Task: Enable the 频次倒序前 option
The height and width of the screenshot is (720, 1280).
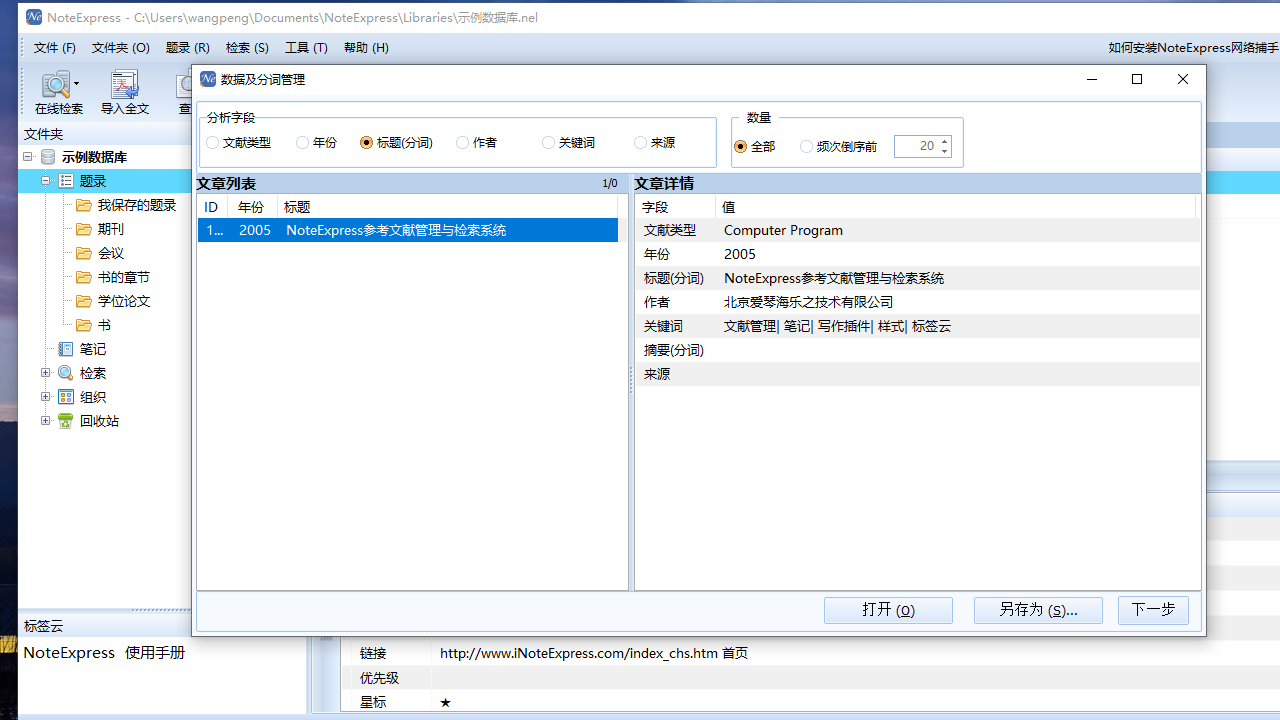Action: [x=806, y=146]
